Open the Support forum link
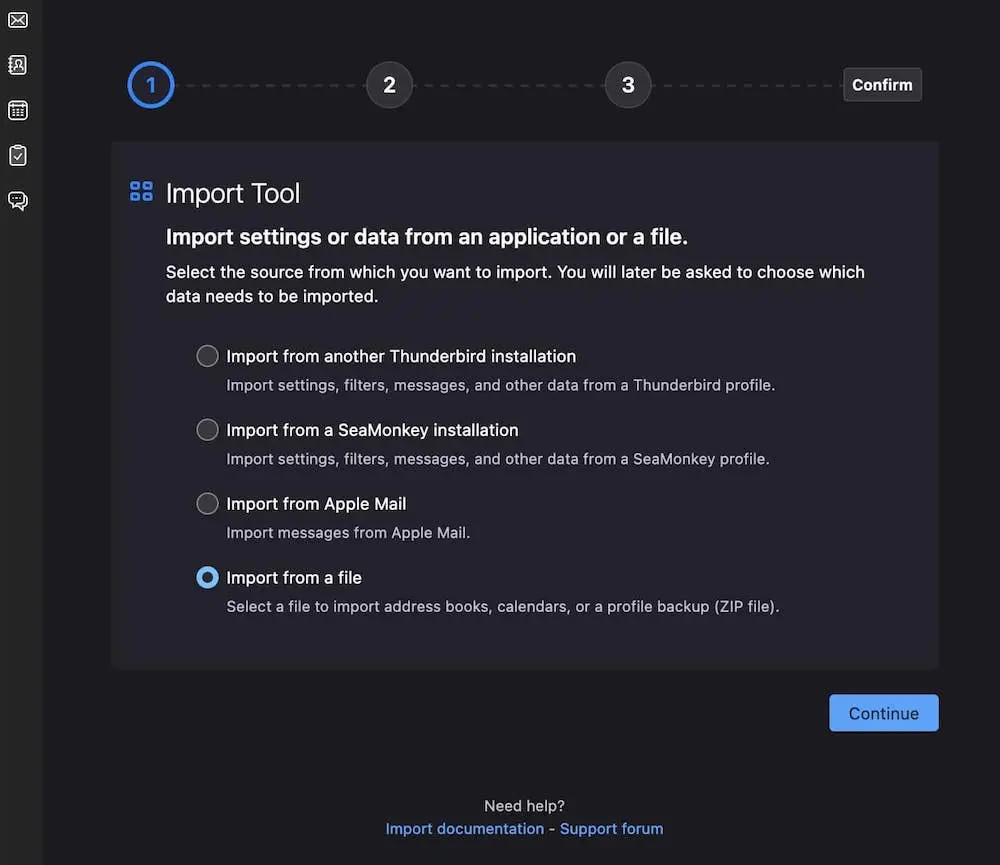Screen dimensions: 1000x865 point(611,828)
